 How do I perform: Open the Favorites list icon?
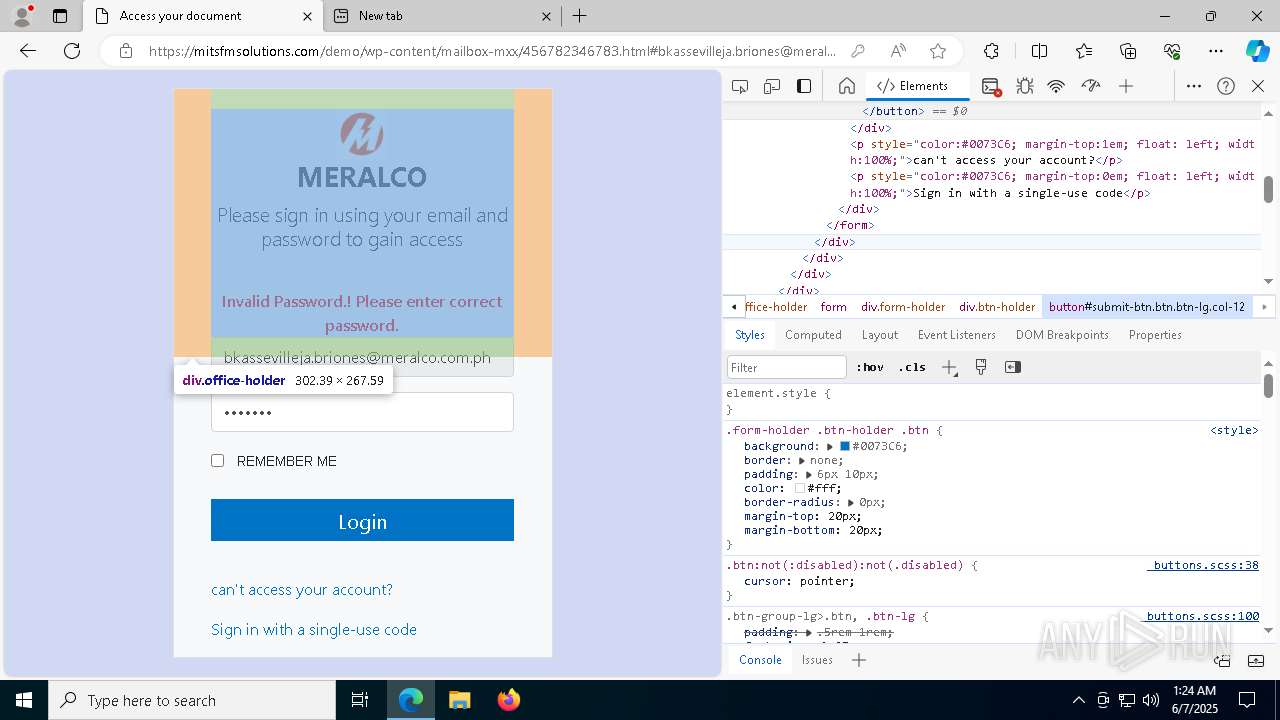pyautogui.click(x=1084, y=51)
